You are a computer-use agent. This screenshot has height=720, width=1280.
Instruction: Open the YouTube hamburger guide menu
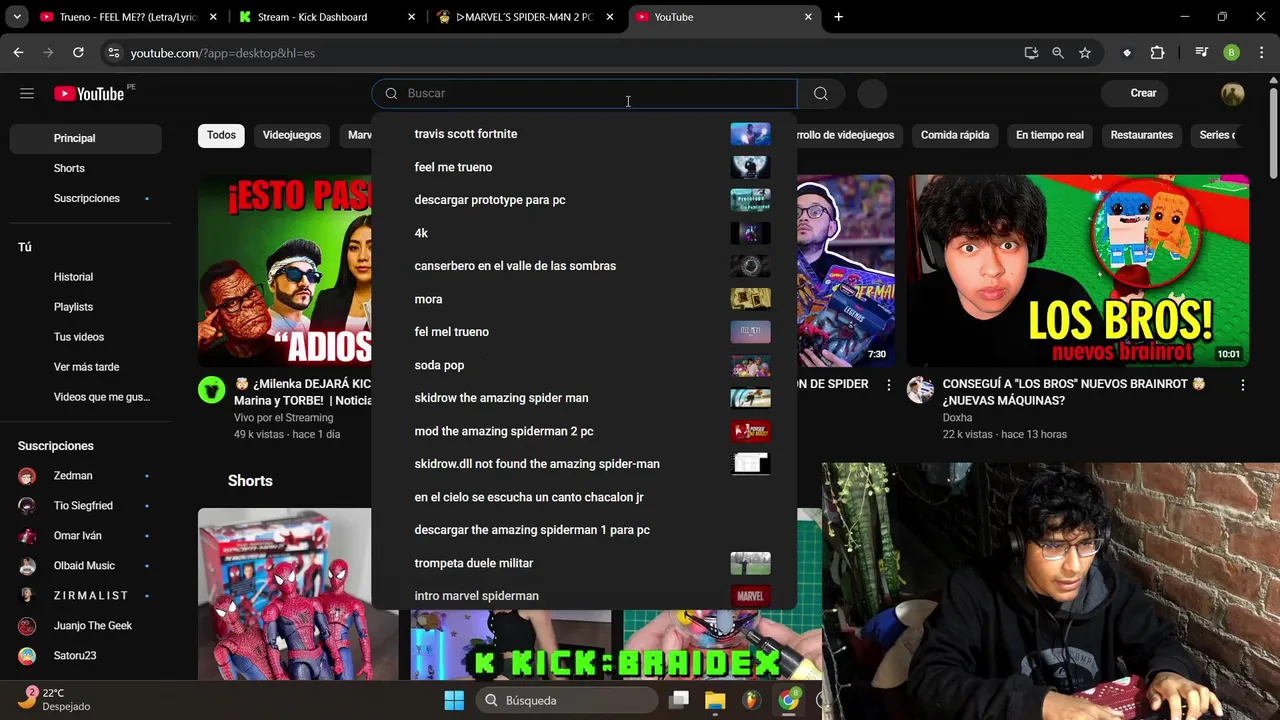tap(27, 93)
